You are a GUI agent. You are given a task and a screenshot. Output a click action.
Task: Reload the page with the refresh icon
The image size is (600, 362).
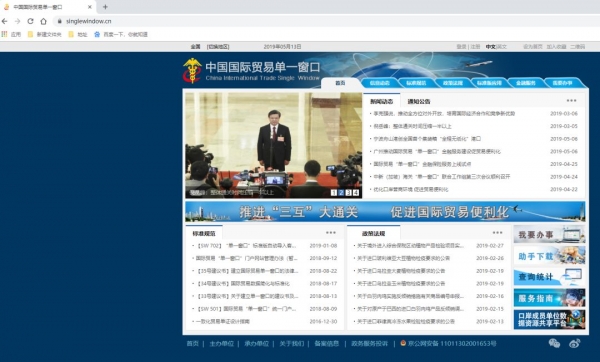[30, 21]
